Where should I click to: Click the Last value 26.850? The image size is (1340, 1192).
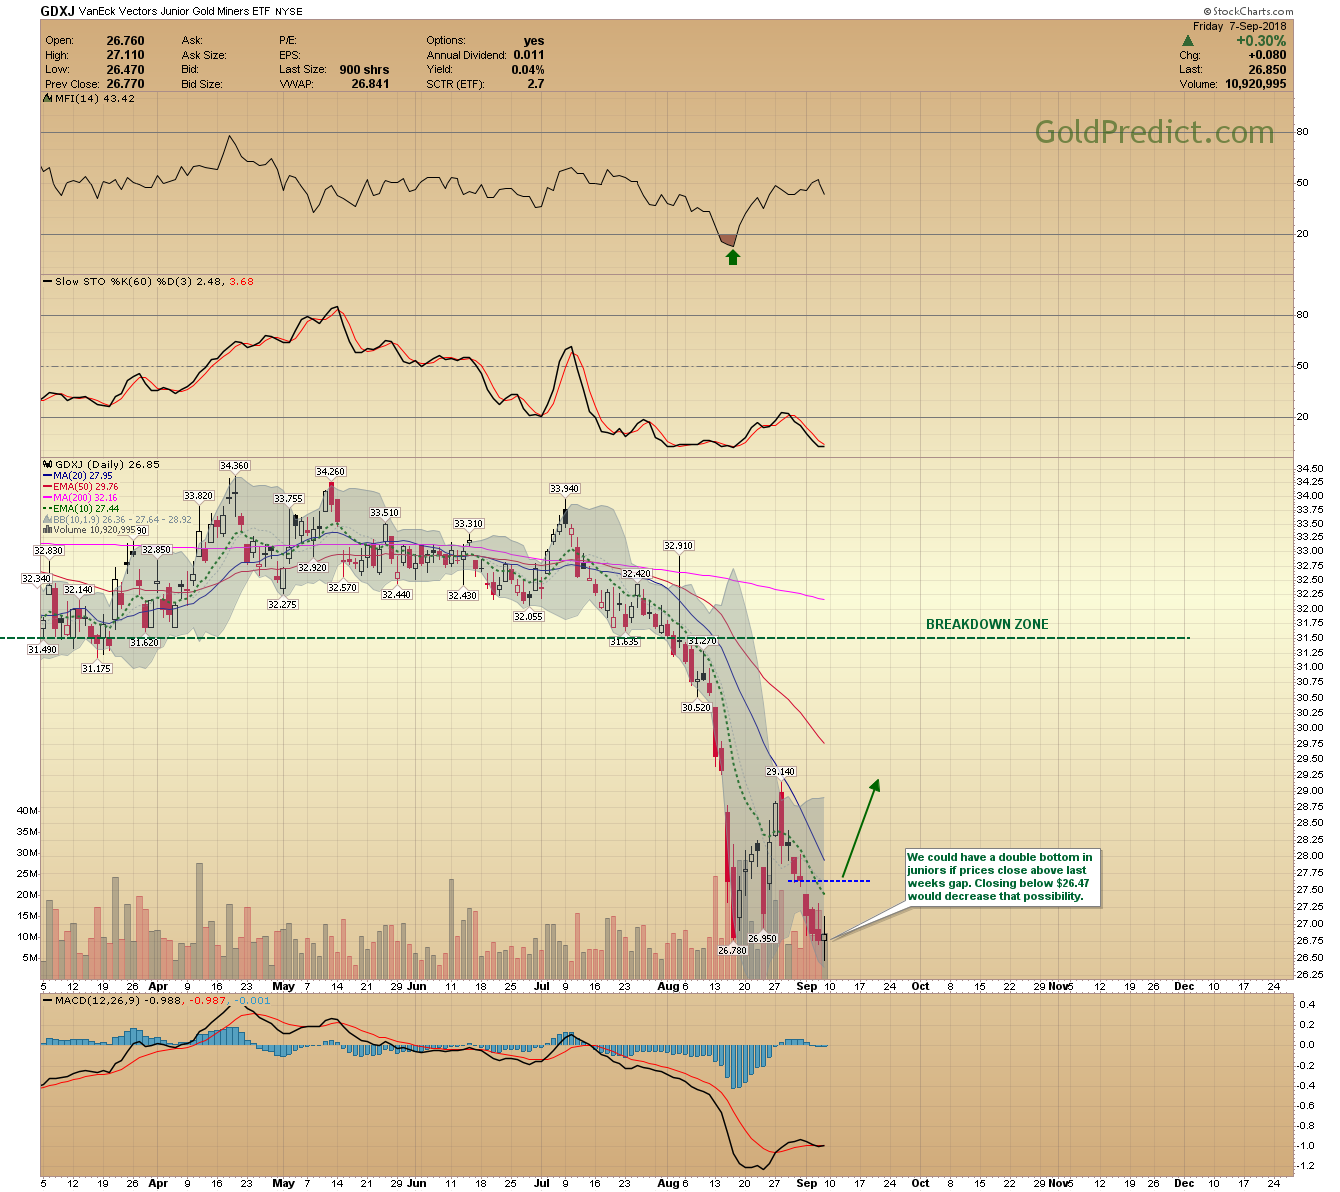[1267, 70]
